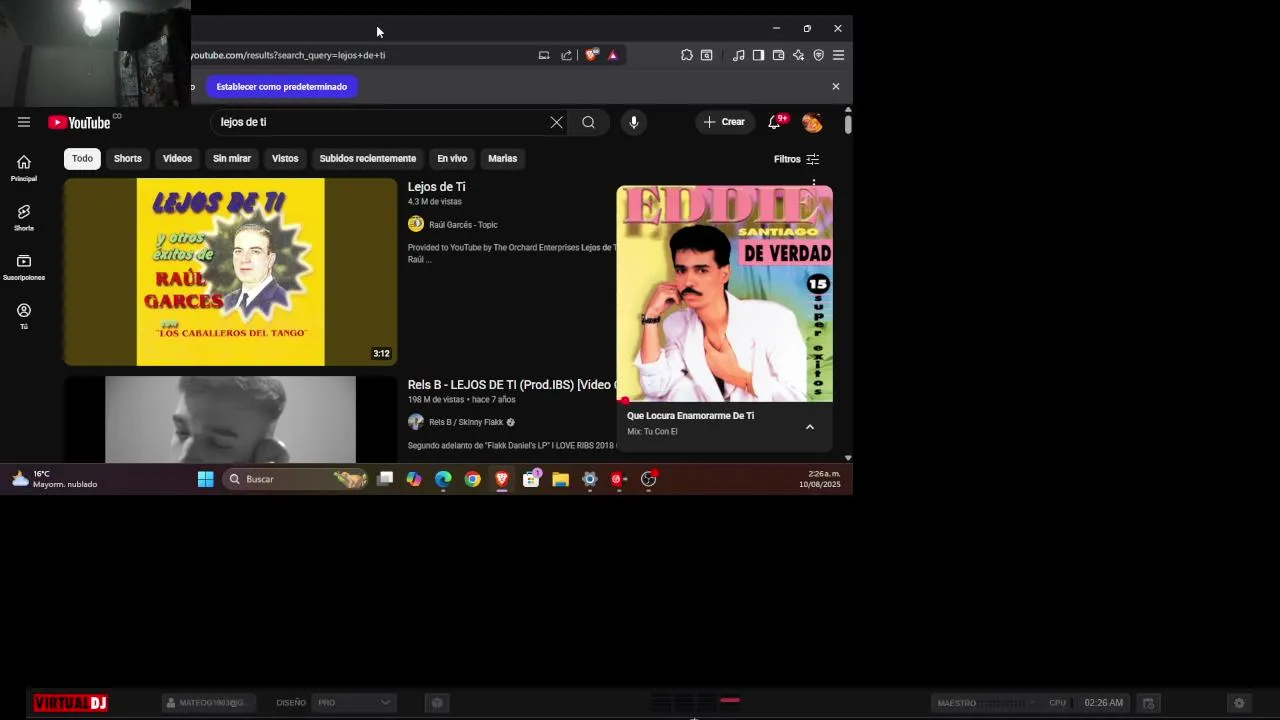
Task: Cast the page using the screen icon in address bar
Action: click(544, 55)
